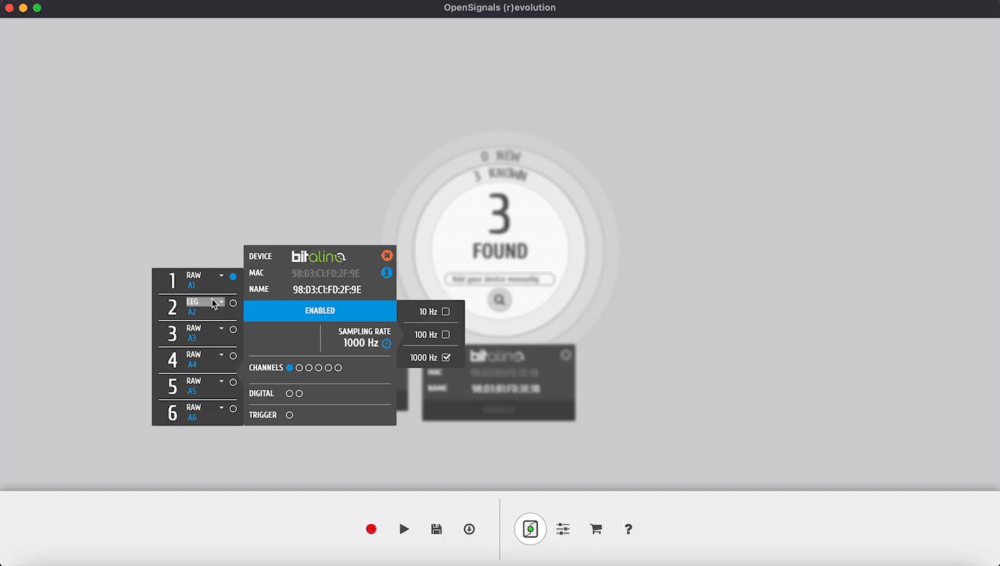Click the download arrow icon
The width and height of the screenshot is (1000, 566).
point(469,529)
